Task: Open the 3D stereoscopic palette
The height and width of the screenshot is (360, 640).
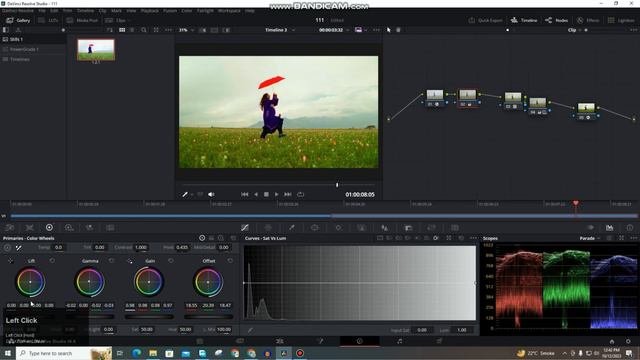Action: (455, 228)
